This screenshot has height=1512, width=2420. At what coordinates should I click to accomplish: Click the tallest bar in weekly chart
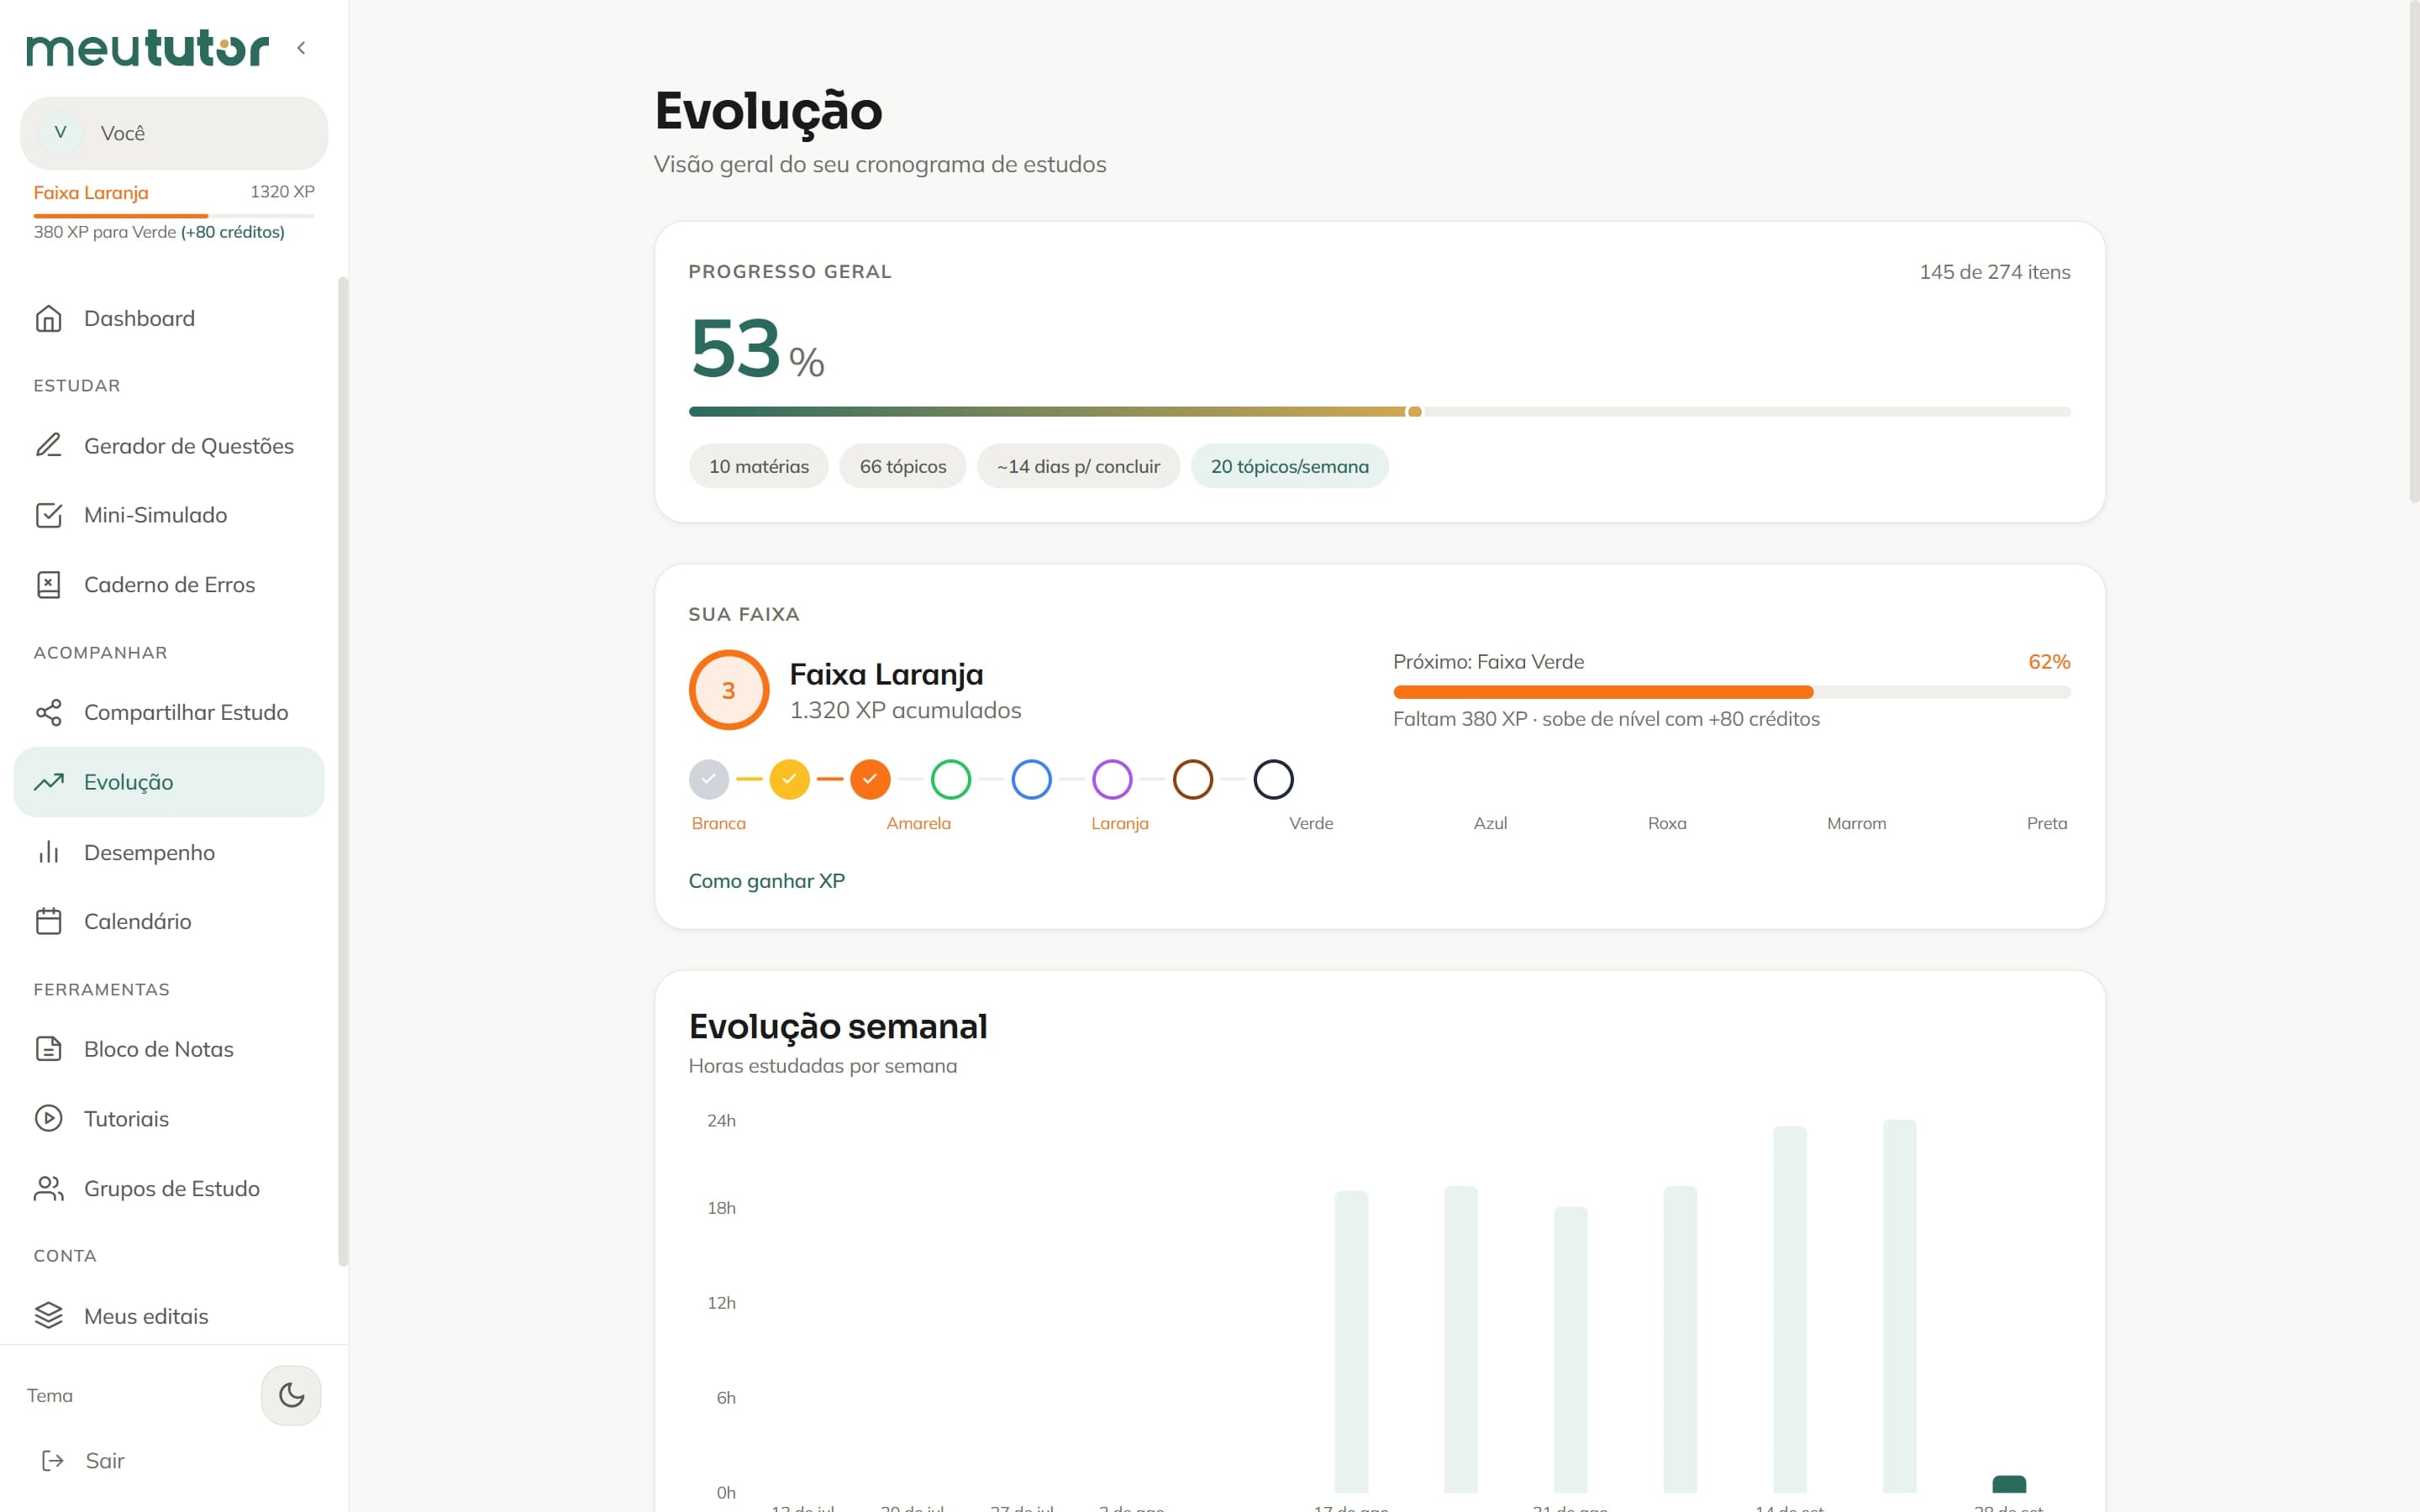[x=1899, y=1306]
